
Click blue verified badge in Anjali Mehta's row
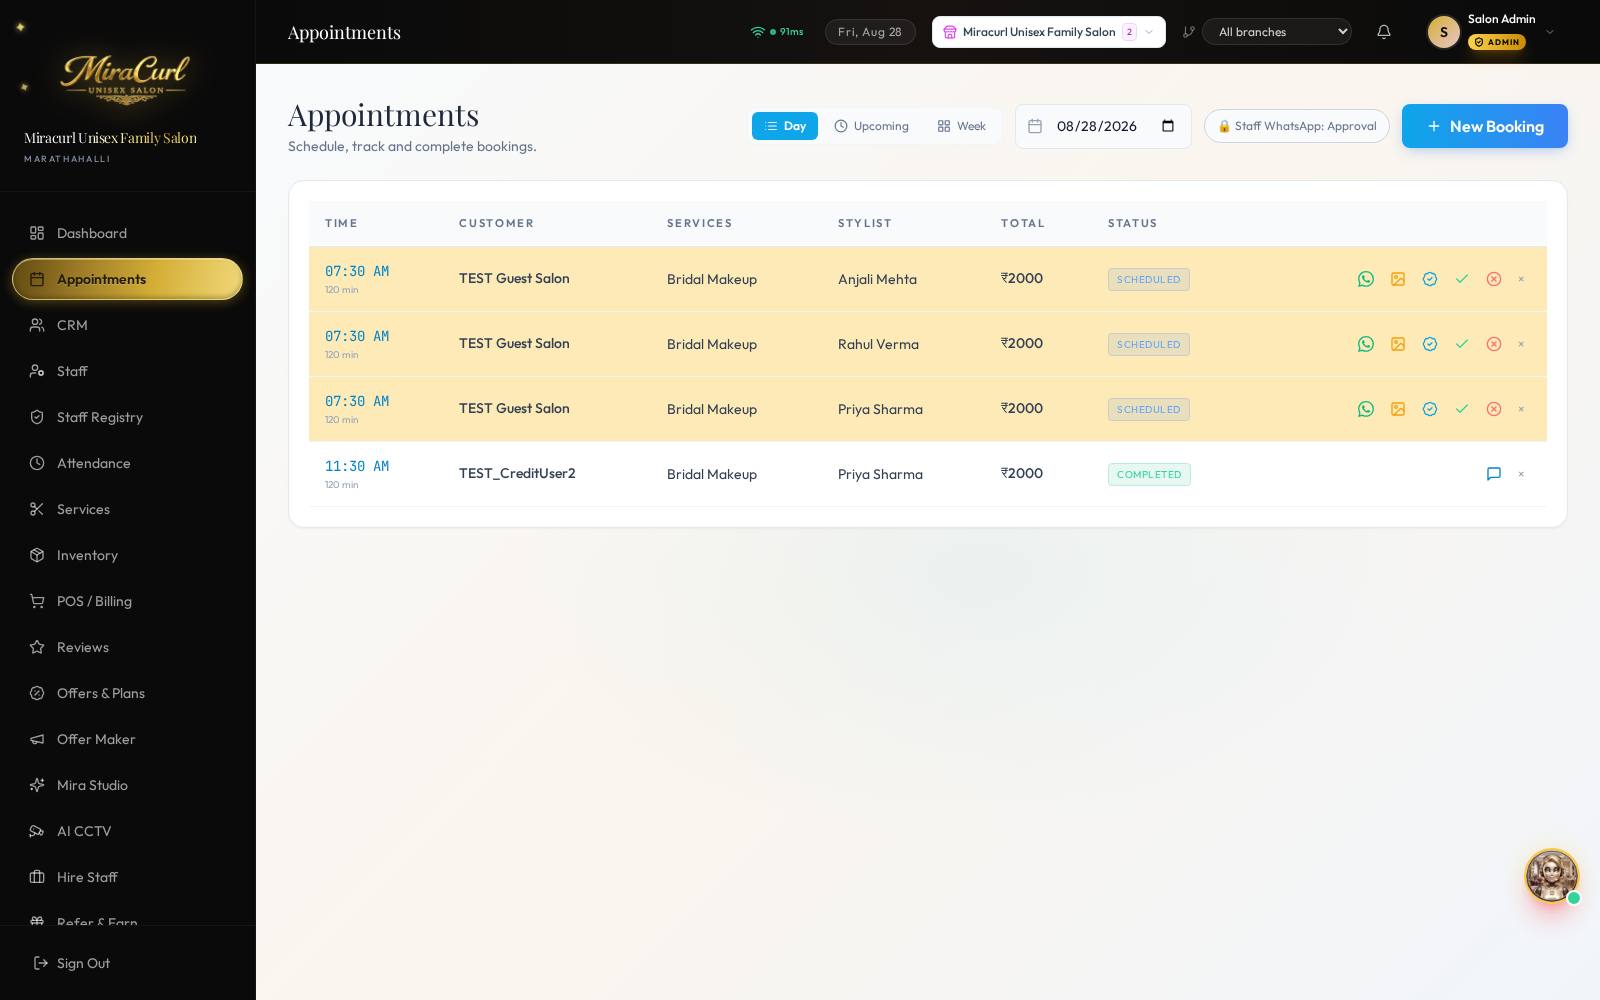click(1430, 279)
